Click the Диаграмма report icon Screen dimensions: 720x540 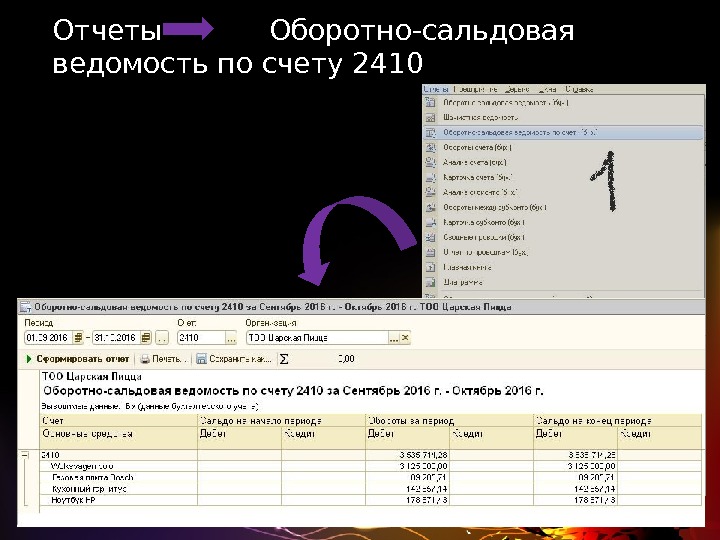pyautogui.click(x=430, y=282)
